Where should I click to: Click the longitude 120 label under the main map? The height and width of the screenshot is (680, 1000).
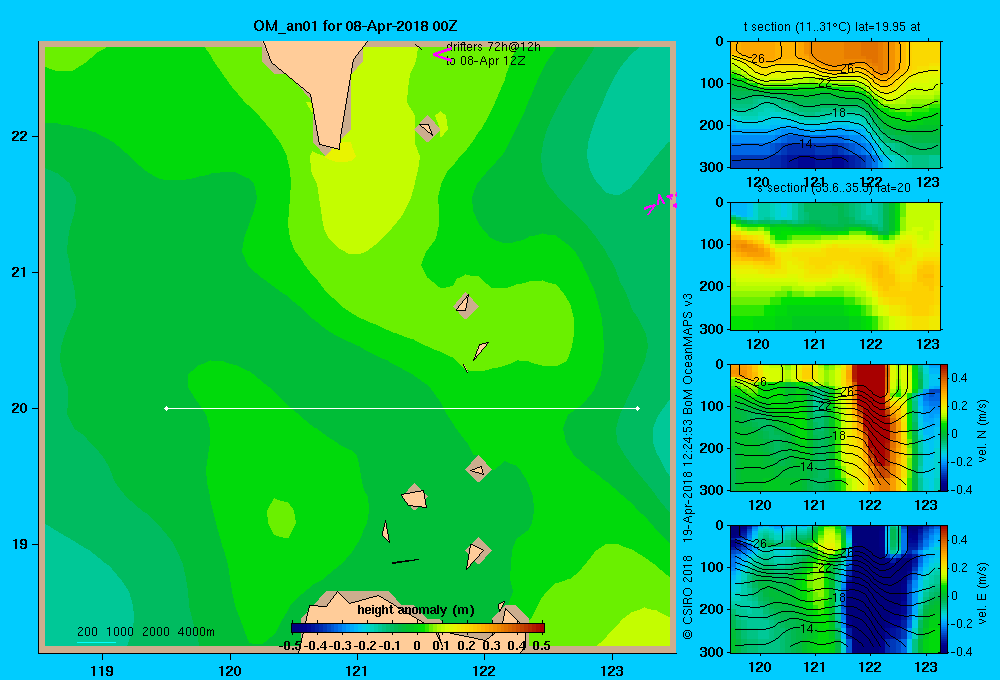(230, 670)
